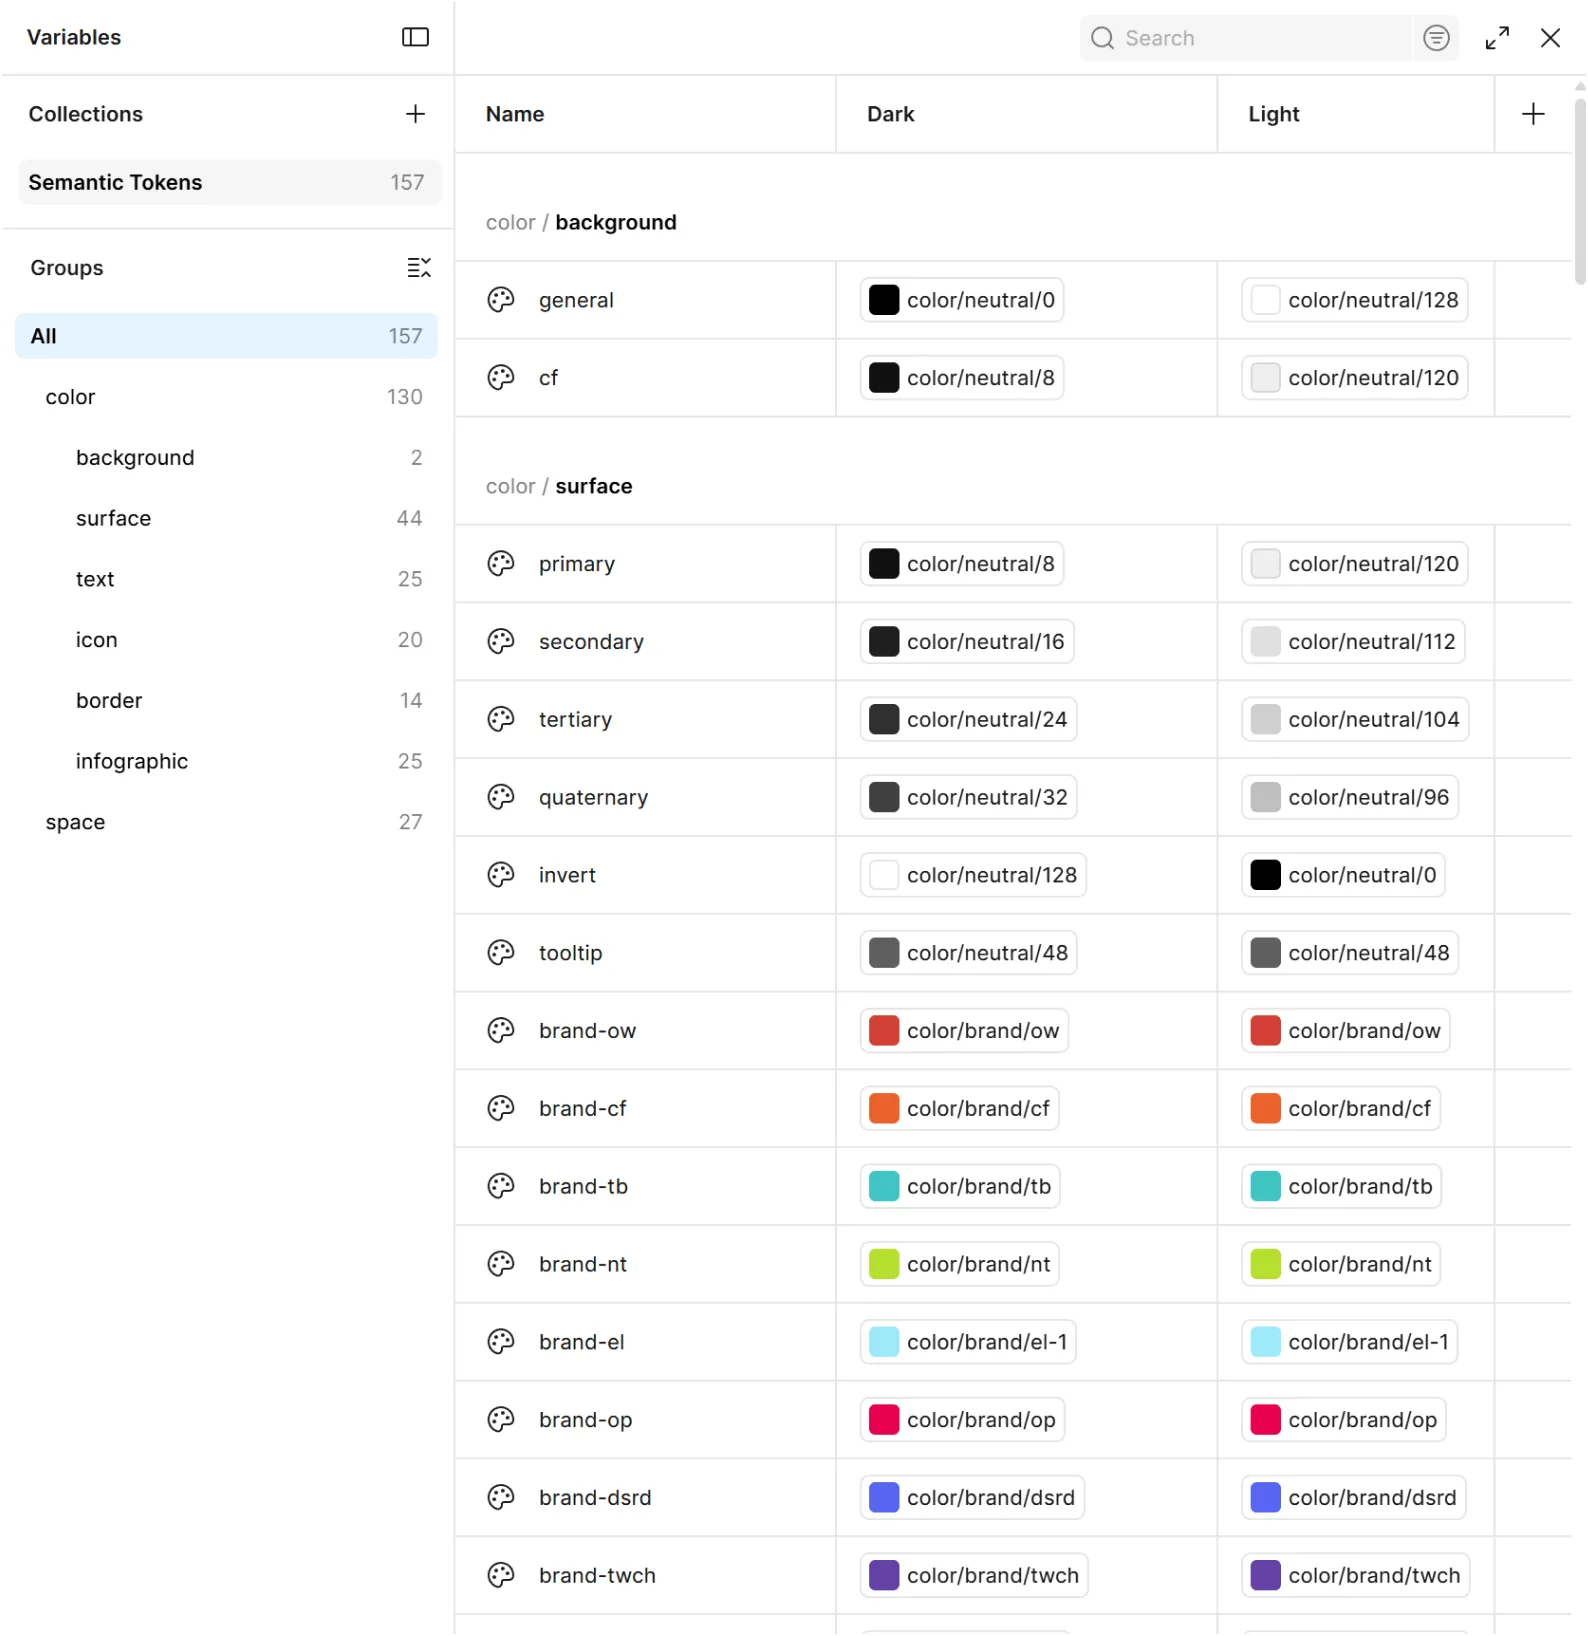Viewport: 1588px width, 1636px height.
Task: Open the text group
Action: tap(226, 579)
